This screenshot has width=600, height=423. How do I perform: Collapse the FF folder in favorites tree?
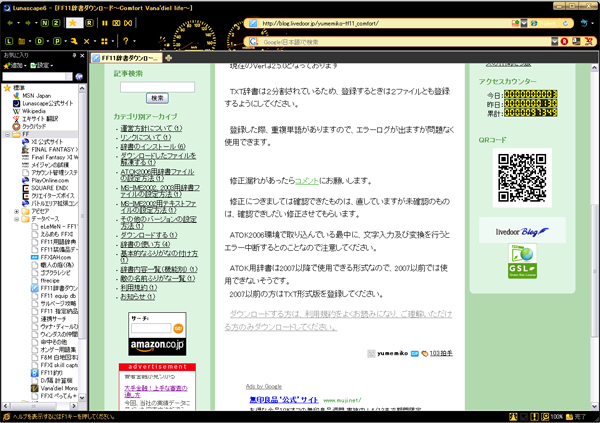click(7, 134)
